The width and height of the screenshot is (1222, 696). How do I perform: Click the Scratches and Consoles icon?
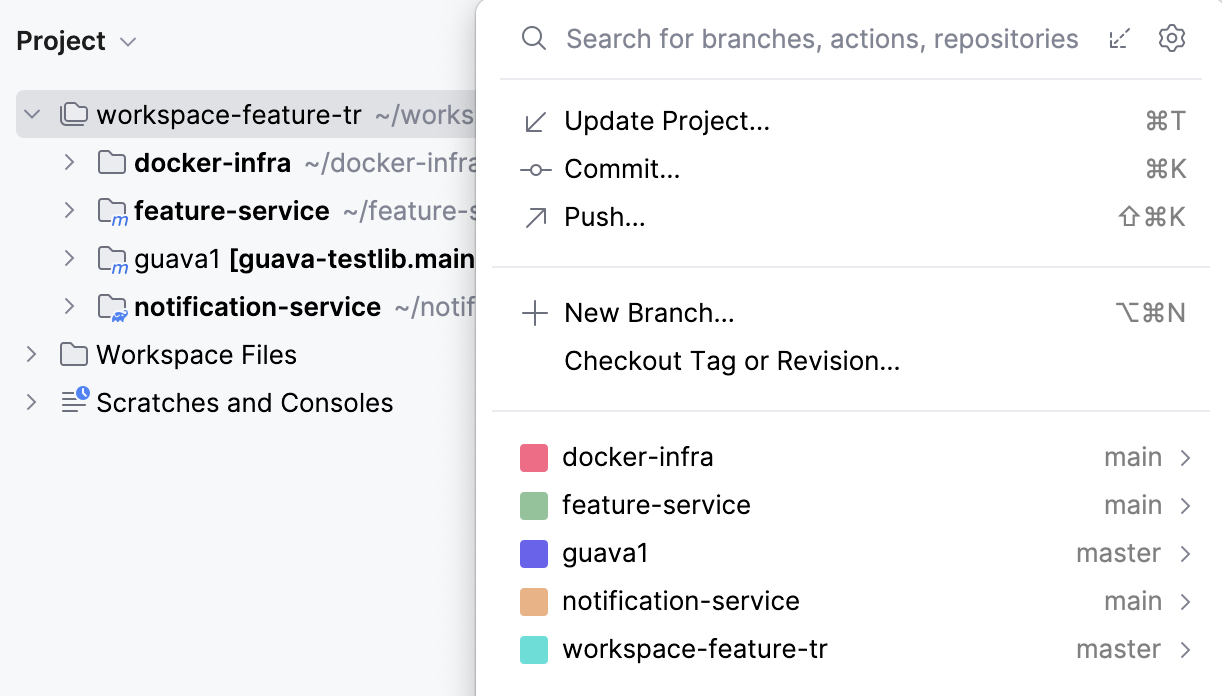pyautogui.click(x=72, y=403)
